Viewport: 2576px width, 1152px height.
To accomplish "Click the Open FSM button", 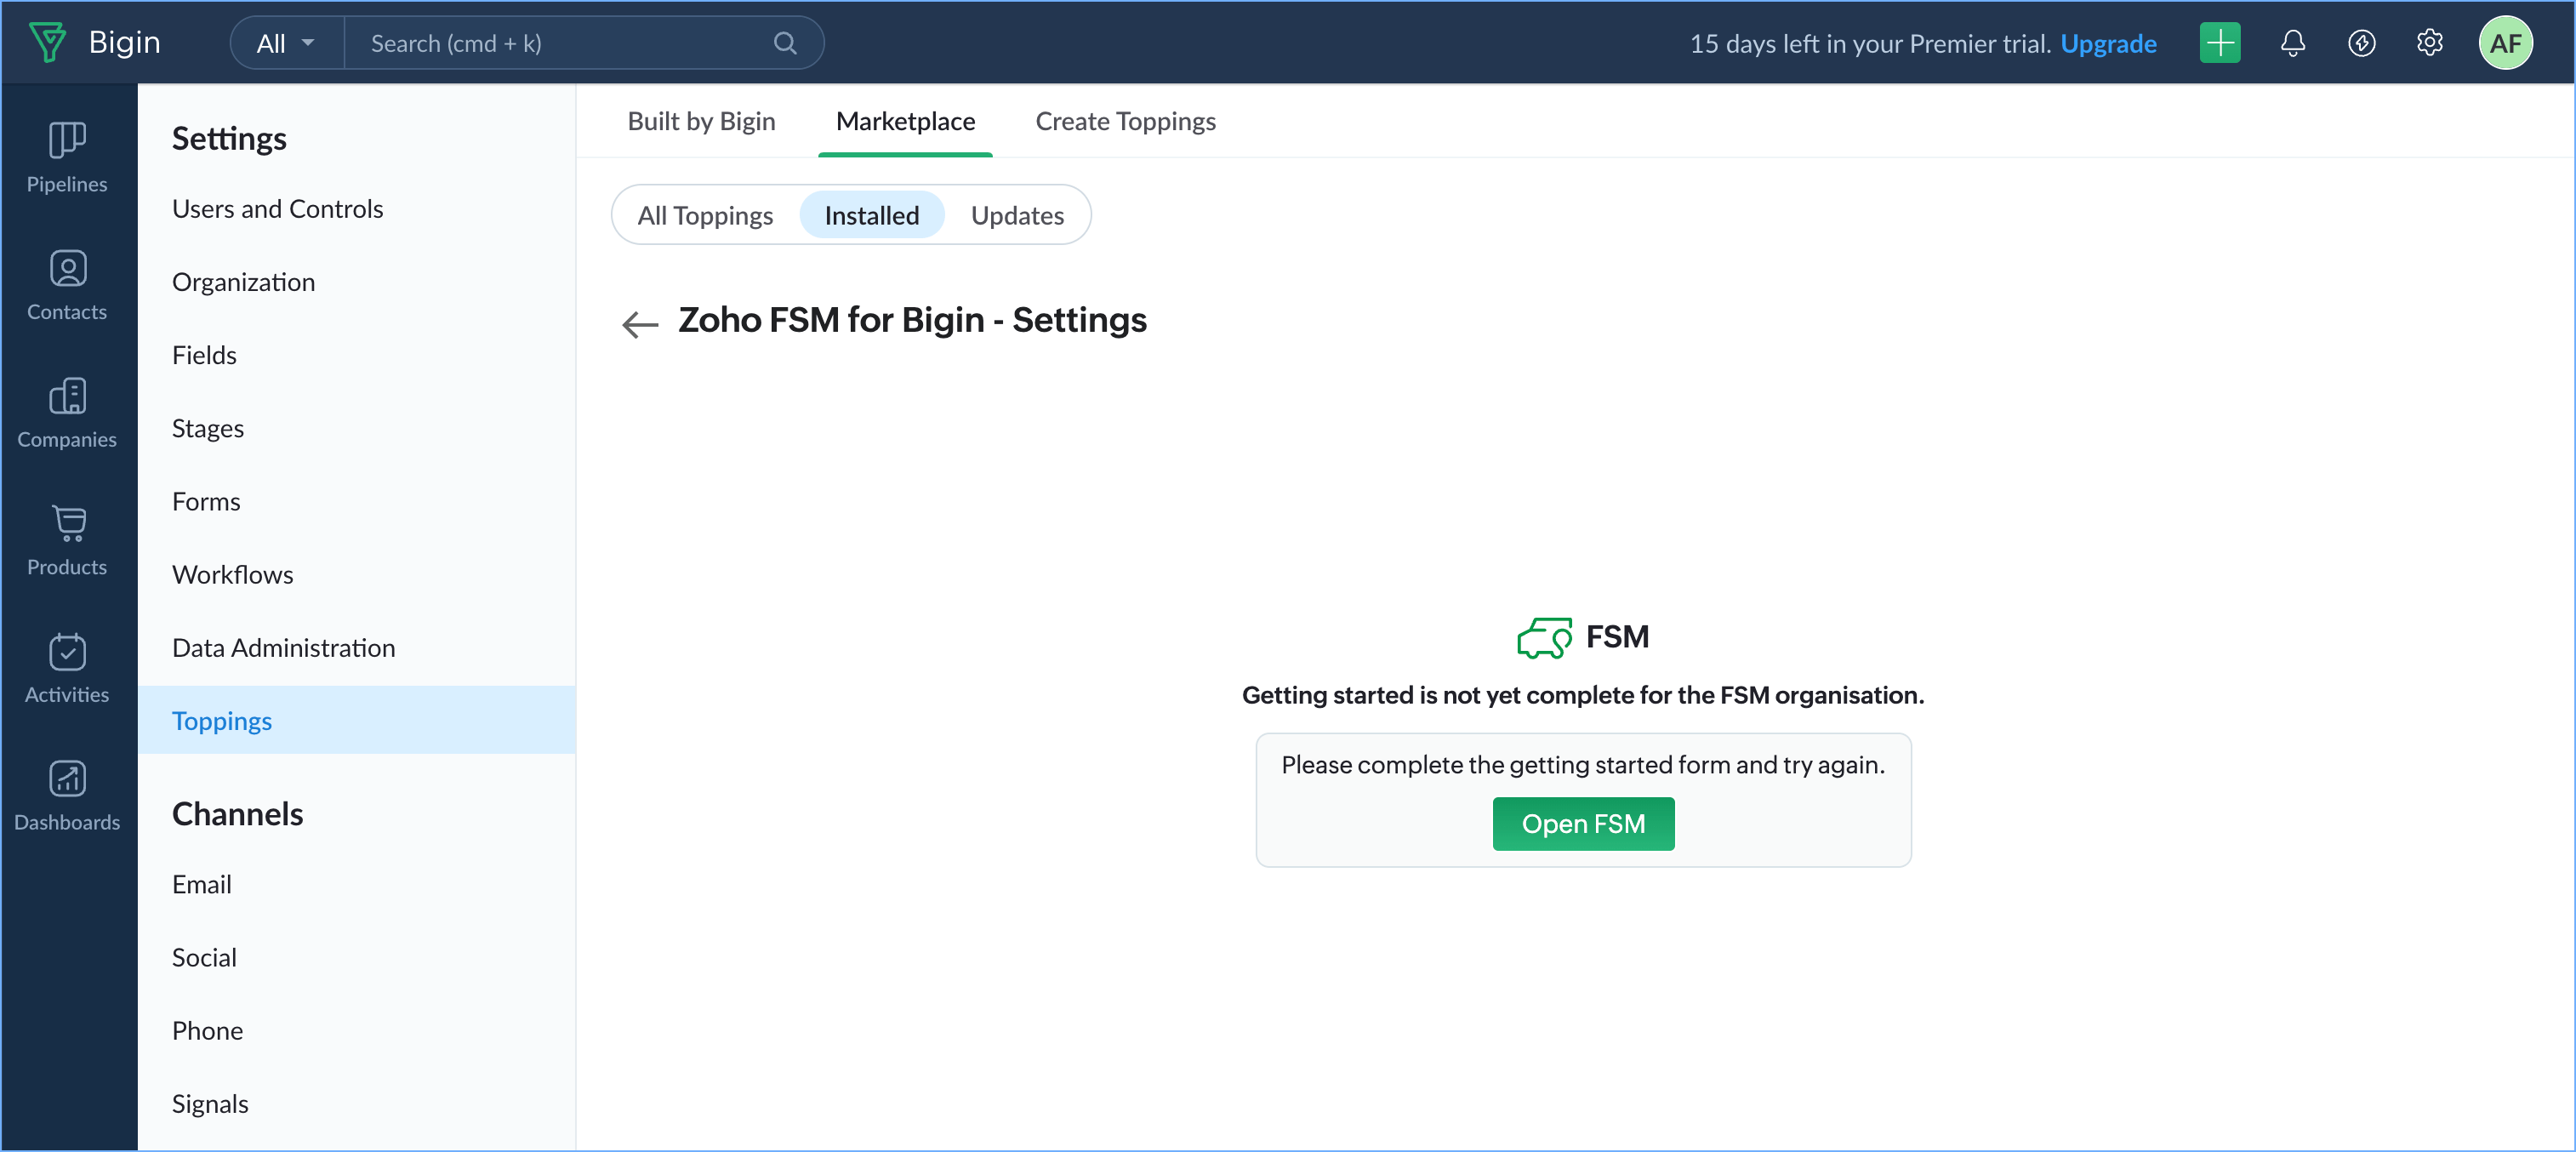I will pyautogui.click(x=1582, y=823).
